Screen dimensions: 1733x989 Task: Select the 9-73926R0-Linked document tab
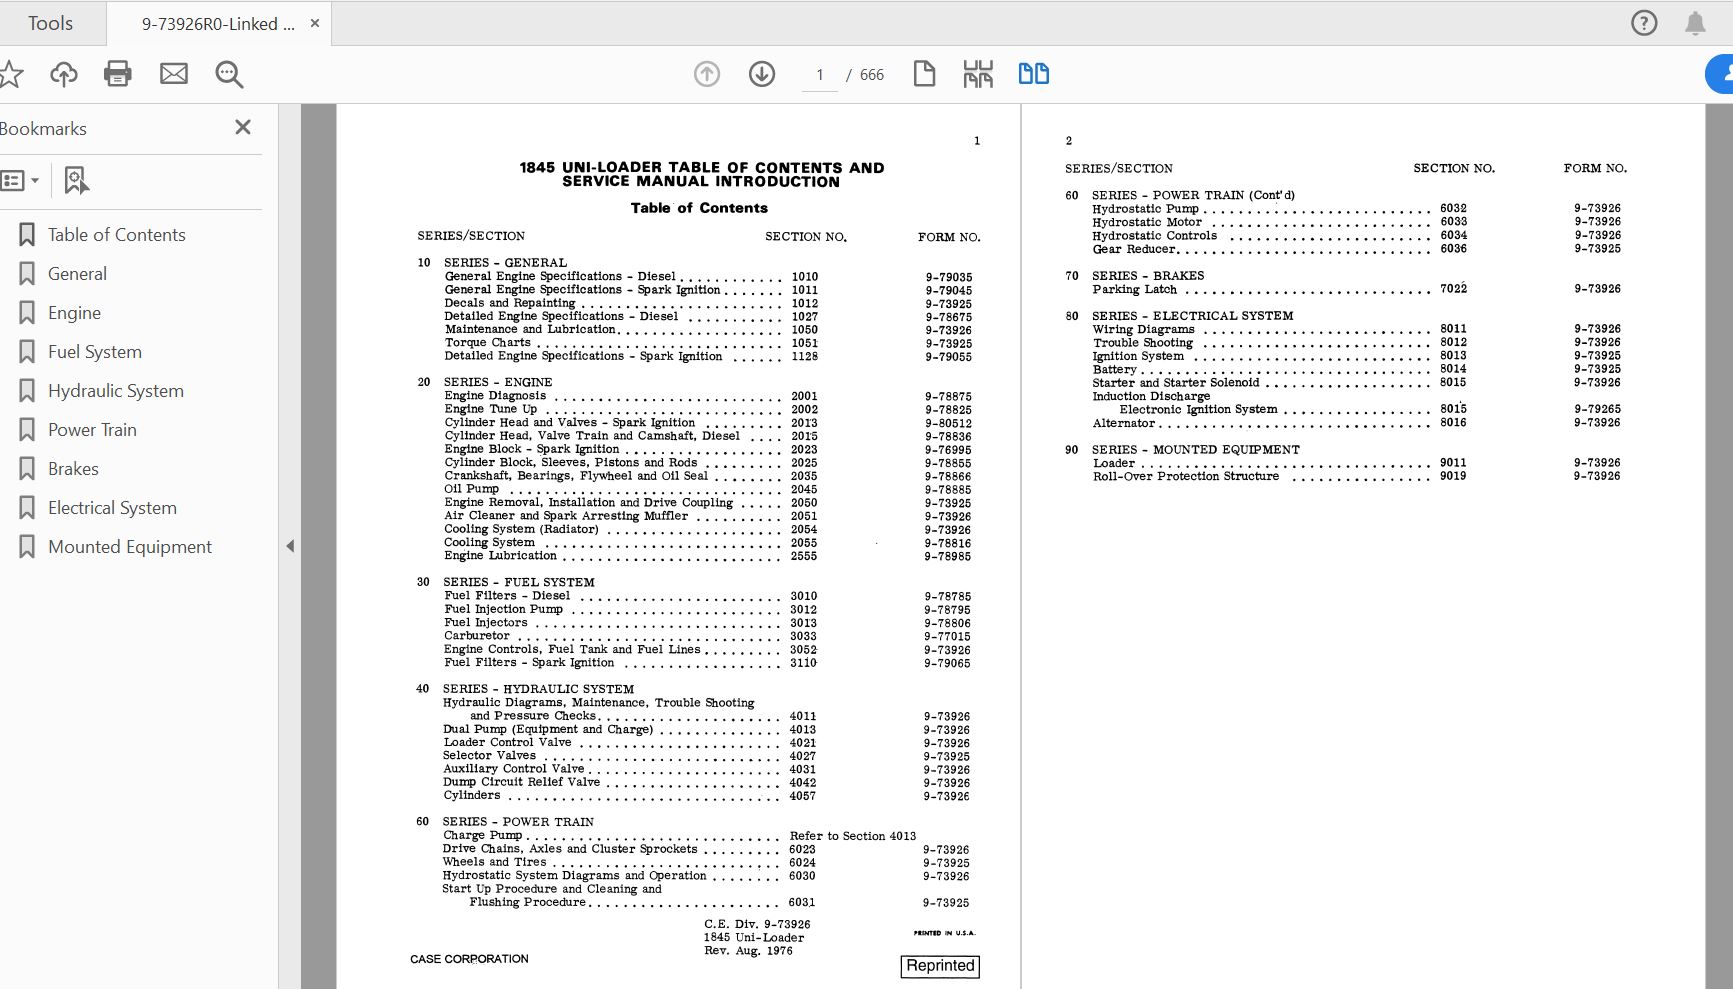(217, 24)
